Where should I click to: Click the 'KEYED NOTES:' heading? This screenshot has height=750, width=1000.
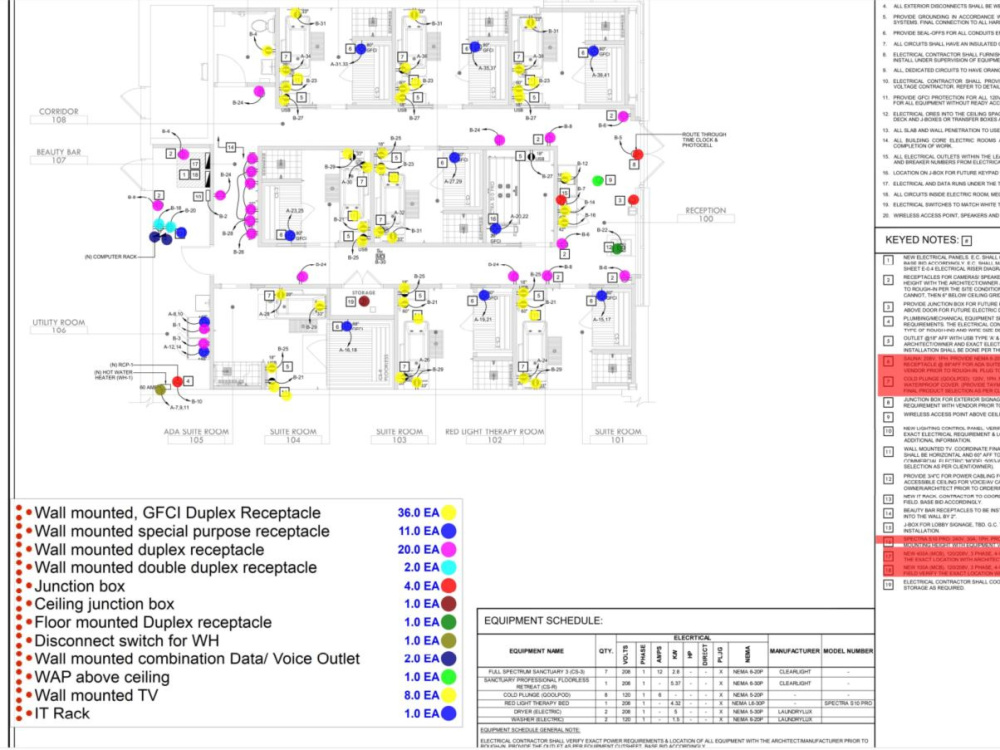point(922,240)
